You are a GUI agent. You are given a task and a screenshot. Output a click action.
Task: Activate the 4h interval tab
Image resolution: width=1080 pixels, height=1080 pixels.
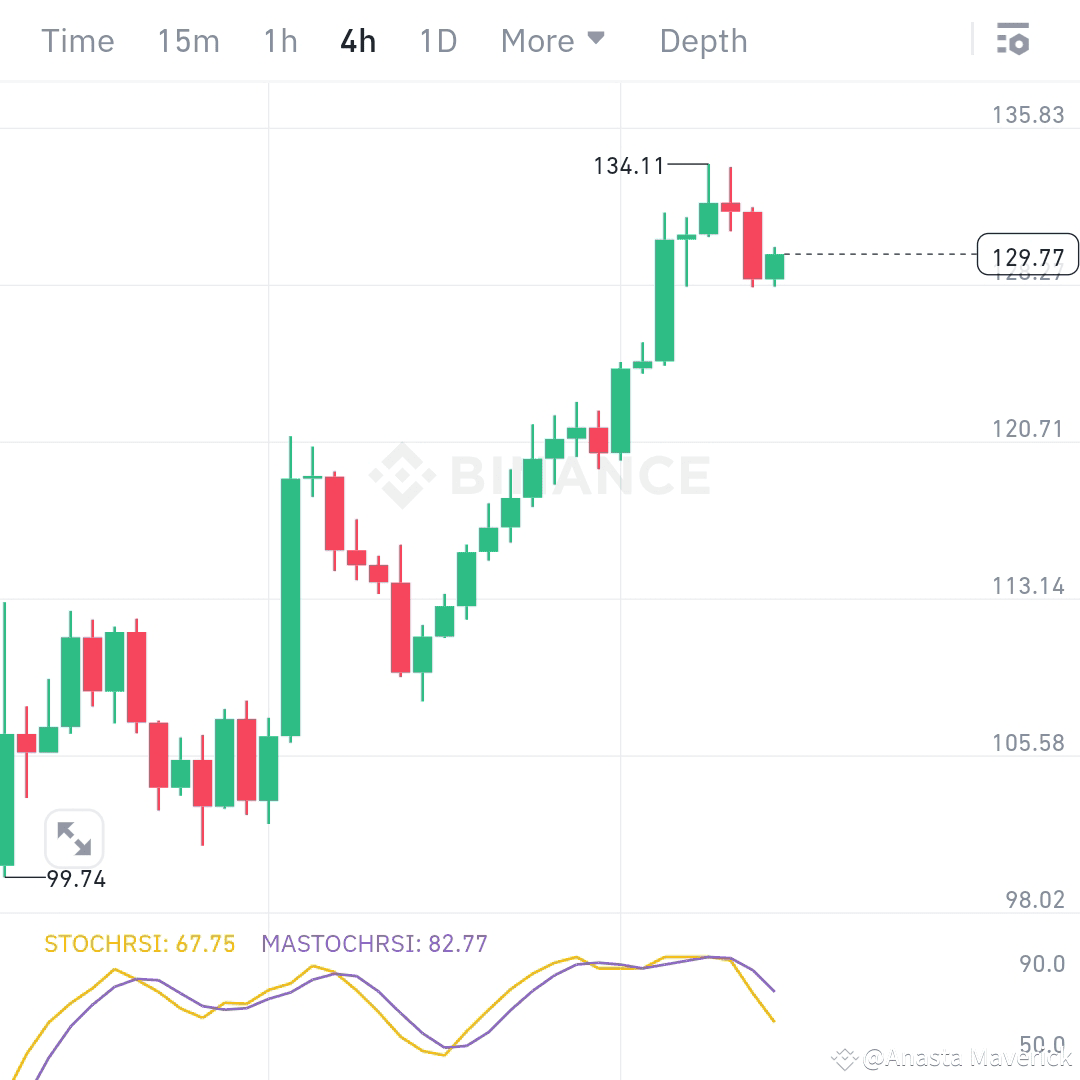coord(357,41)
